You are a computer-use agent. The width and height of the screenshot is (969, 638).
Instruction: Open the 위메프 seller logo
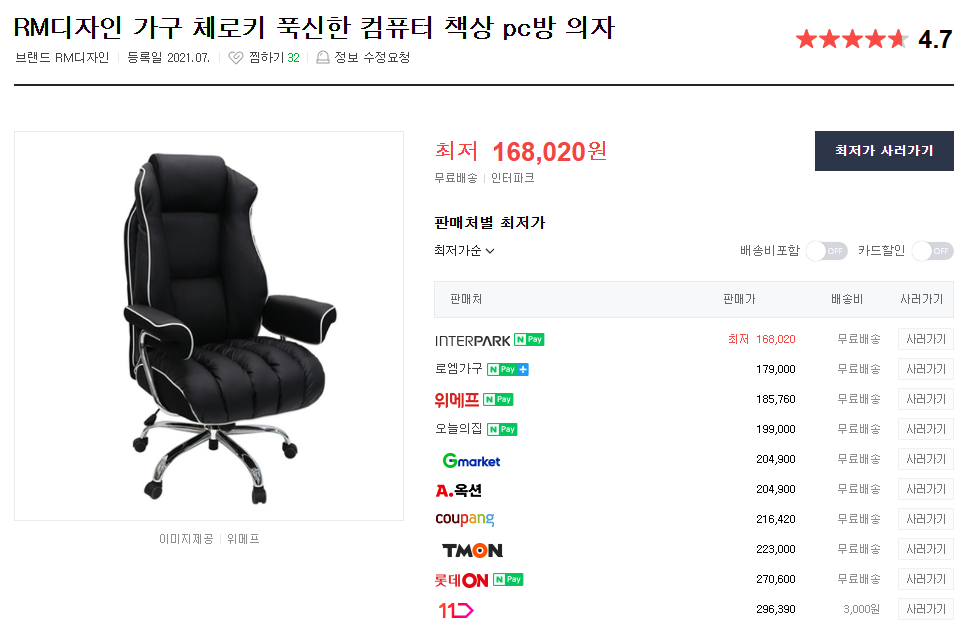click(x=457, y=400)
